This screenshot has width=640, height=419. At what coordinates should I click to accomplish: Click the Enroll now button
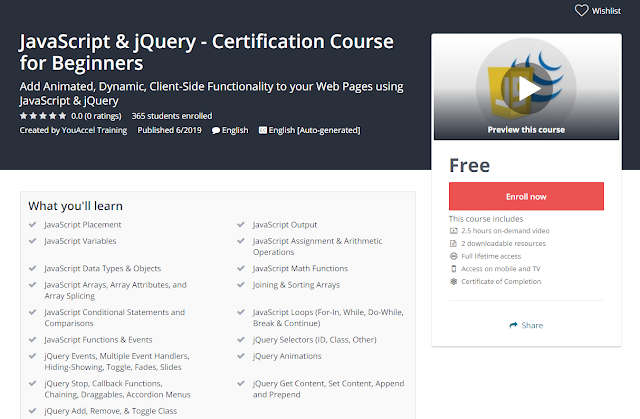pyautogui.click(x=526, y=196)
